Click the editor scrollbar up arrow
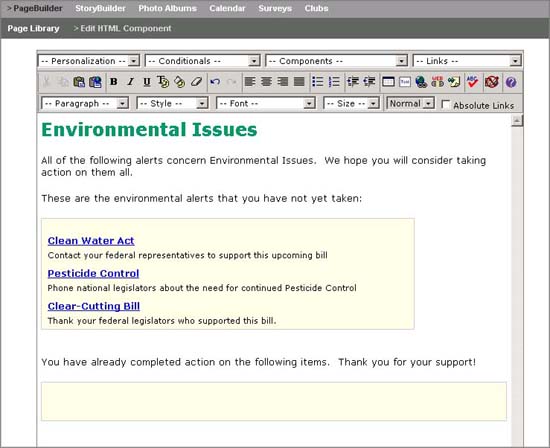 click(x=517, y=121)
